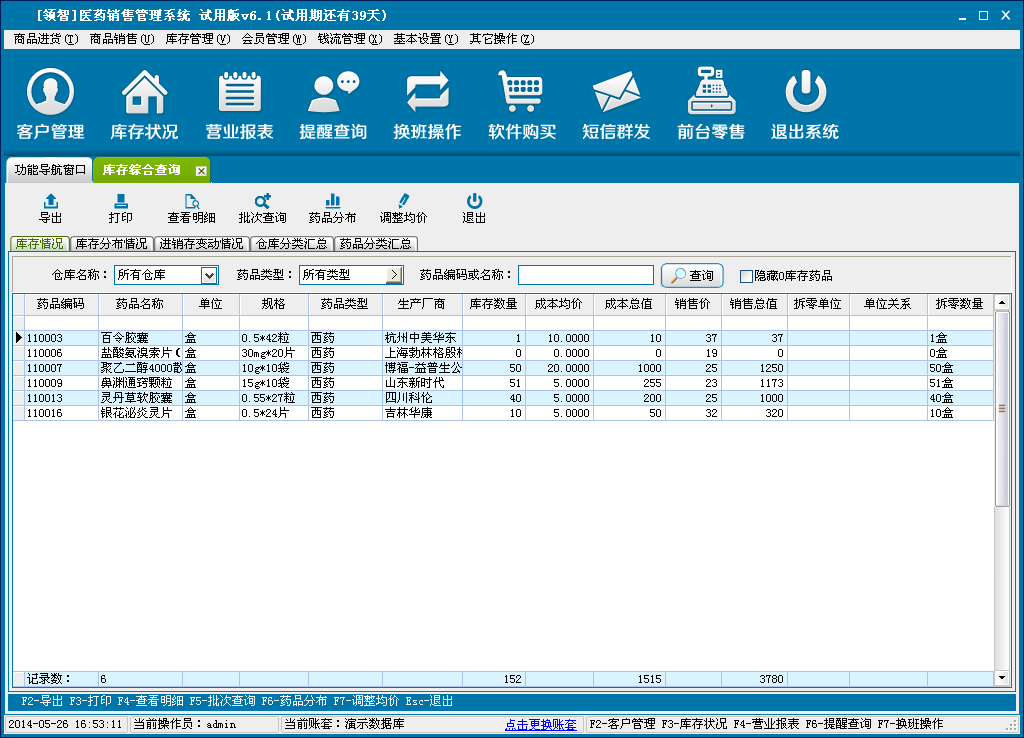Open 提醒查询 reminder query icon
This screenshot has height=738, width=1024.
point(333,93)
